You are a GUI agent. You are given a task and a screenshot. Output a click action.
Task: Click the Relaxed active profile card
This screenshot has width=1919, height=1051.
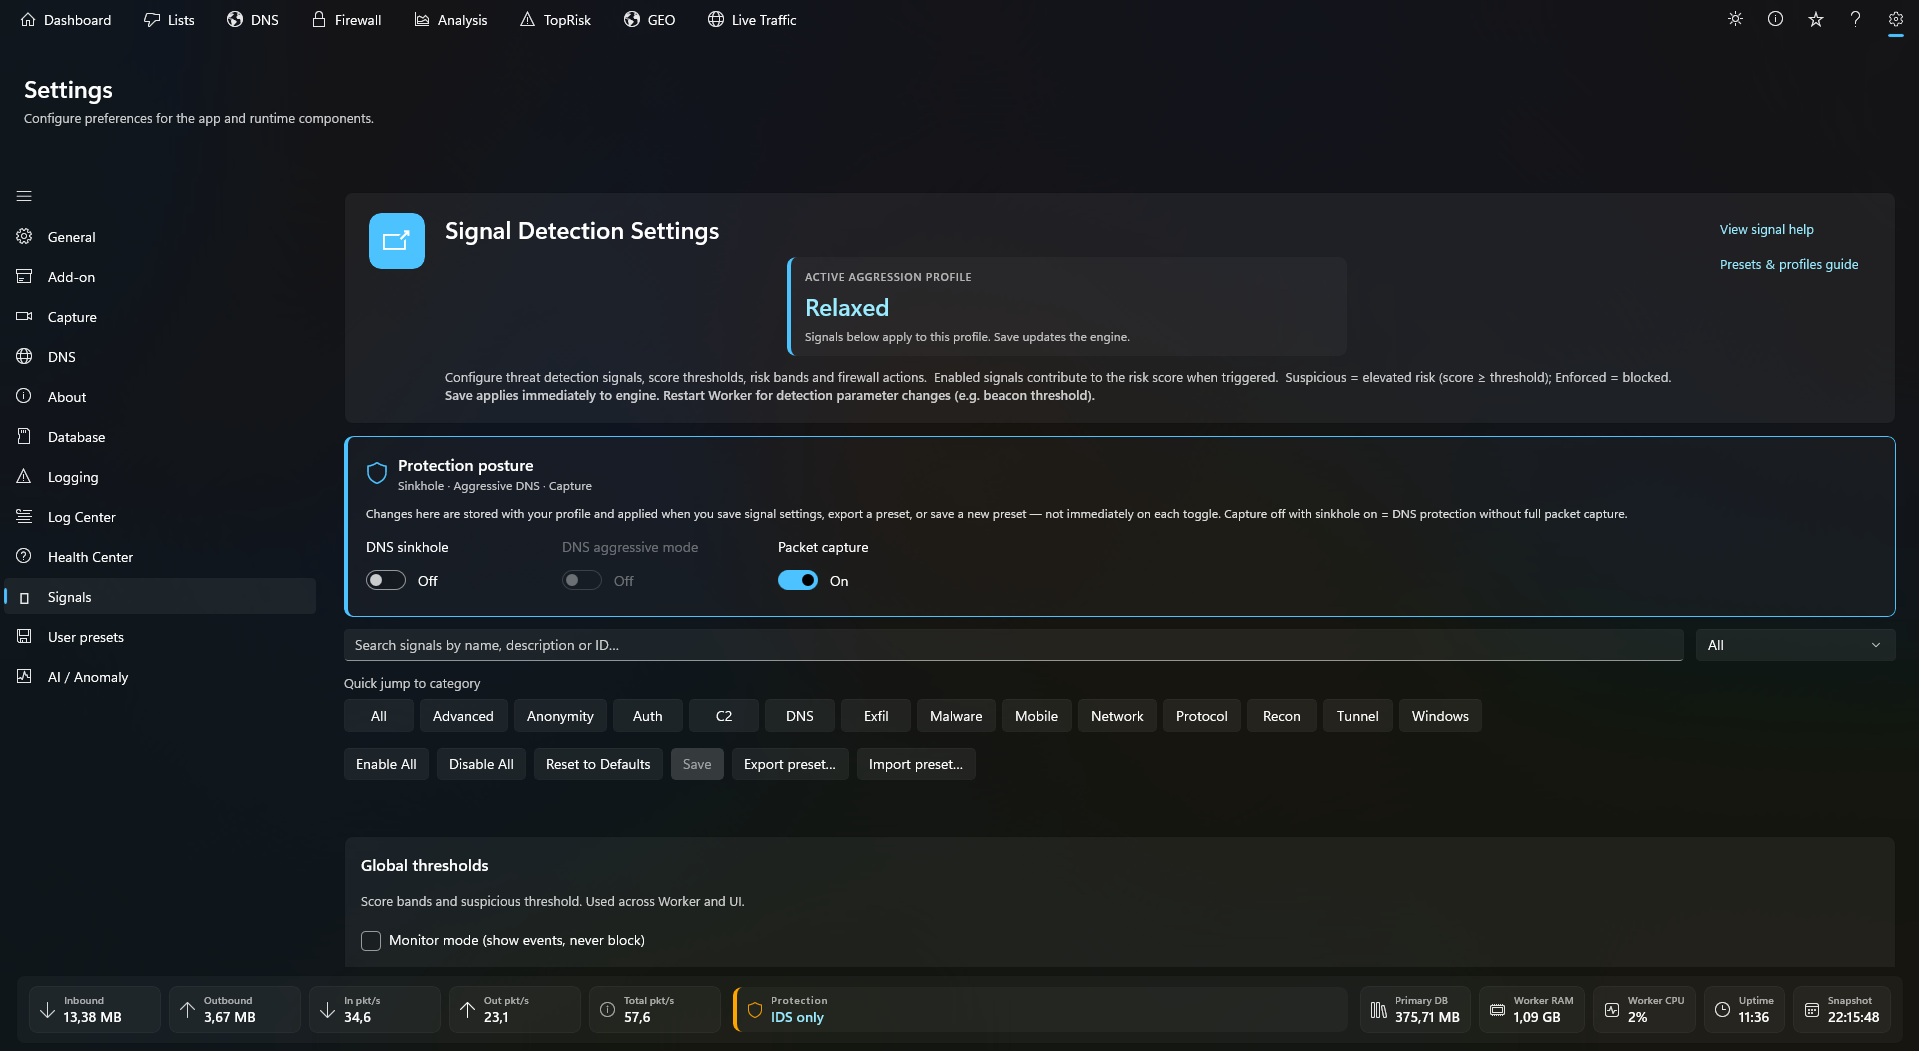tap(1067, 306)
